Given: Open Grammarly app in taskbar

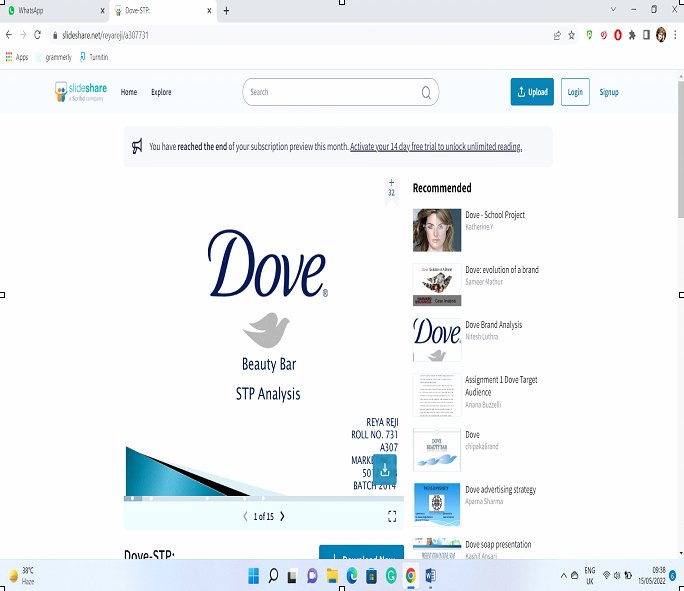Looking at the screenshot, I should coord(391,576).
